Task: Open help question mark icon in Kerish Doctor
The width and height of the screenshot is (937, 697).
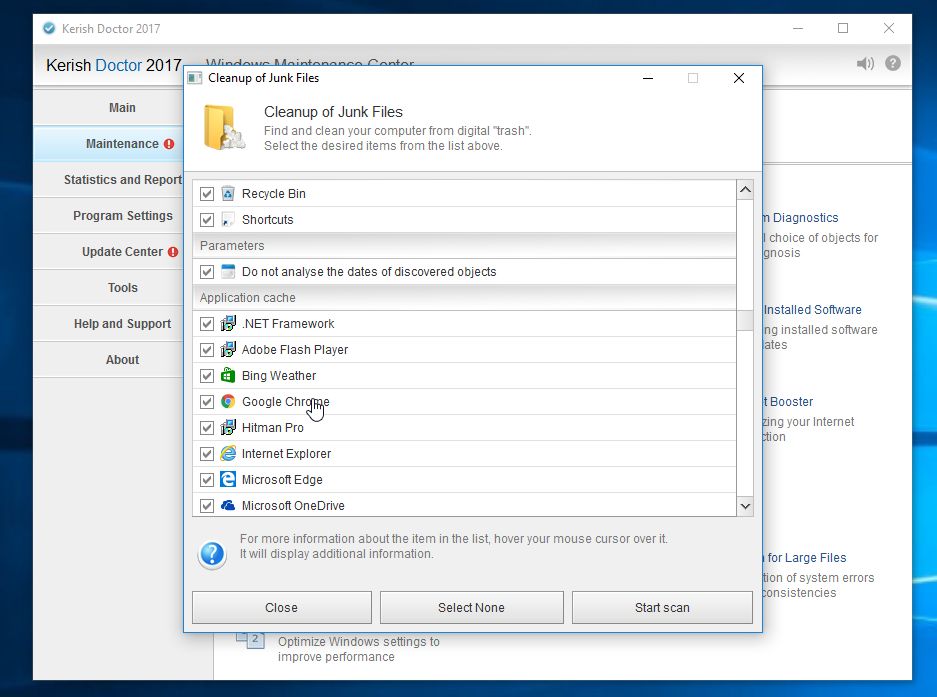Action: click(893, 63)
